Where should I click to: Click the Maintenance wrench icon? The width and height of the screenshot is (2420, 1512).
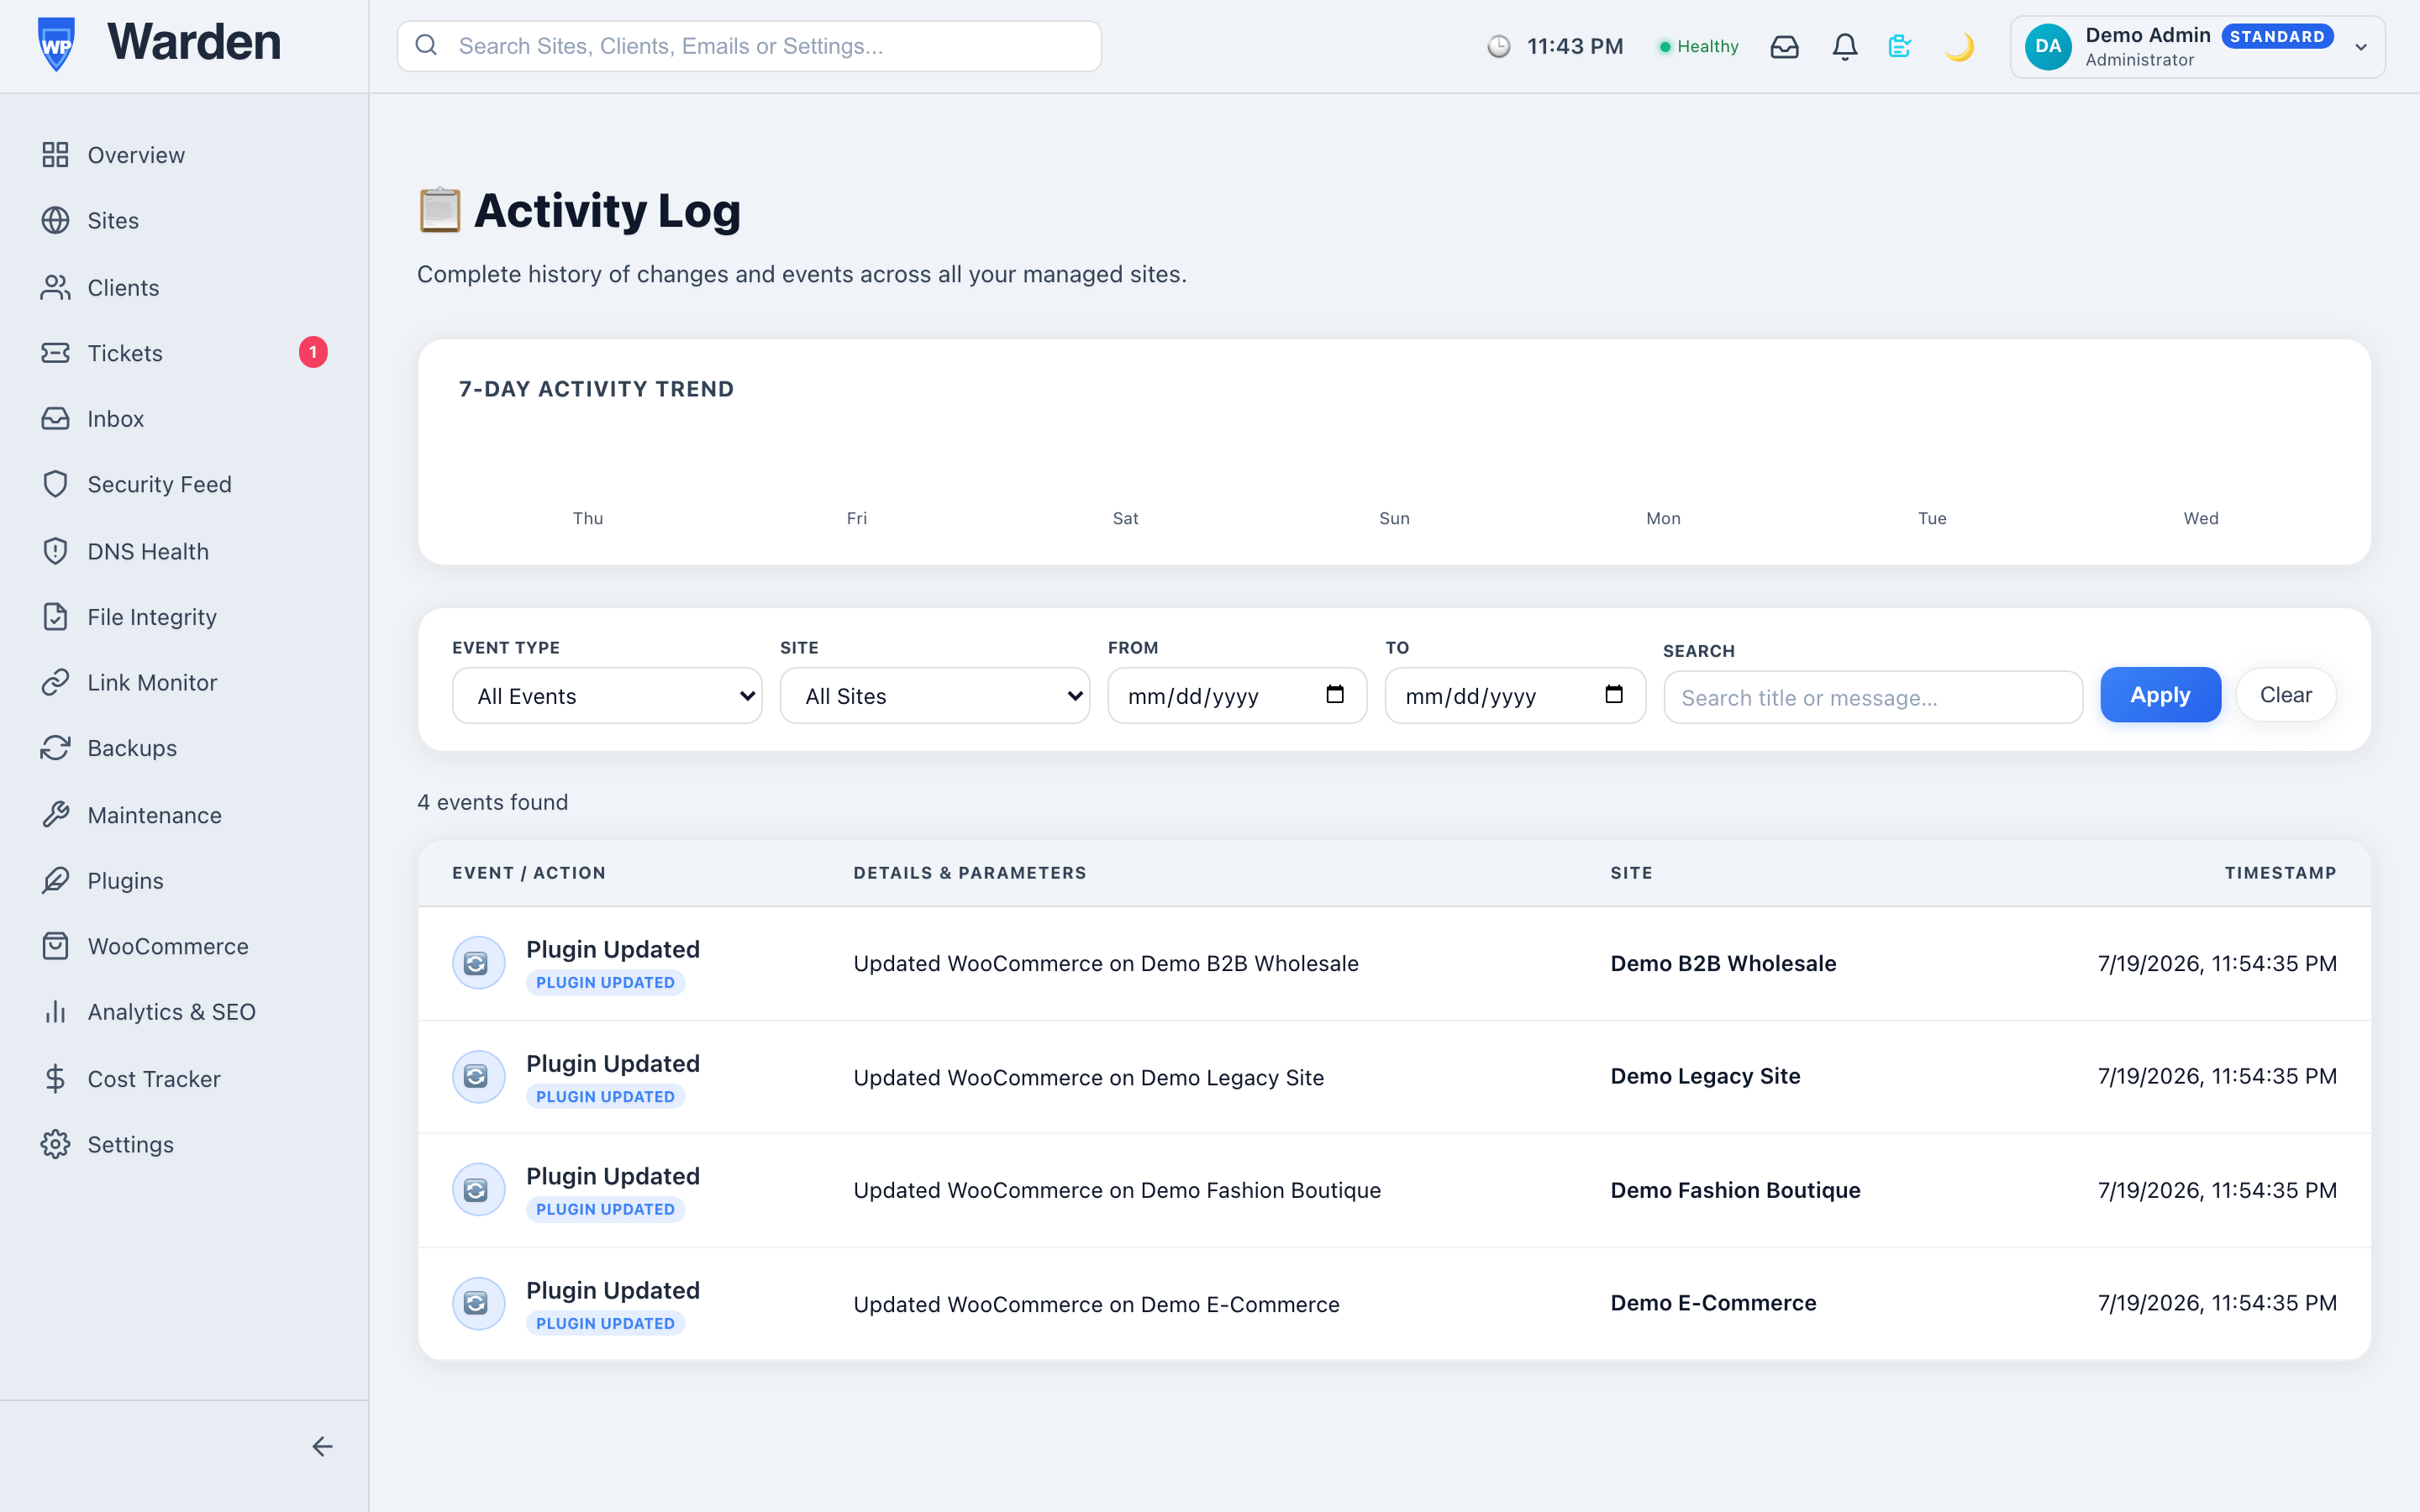click(x=55, y=815)
